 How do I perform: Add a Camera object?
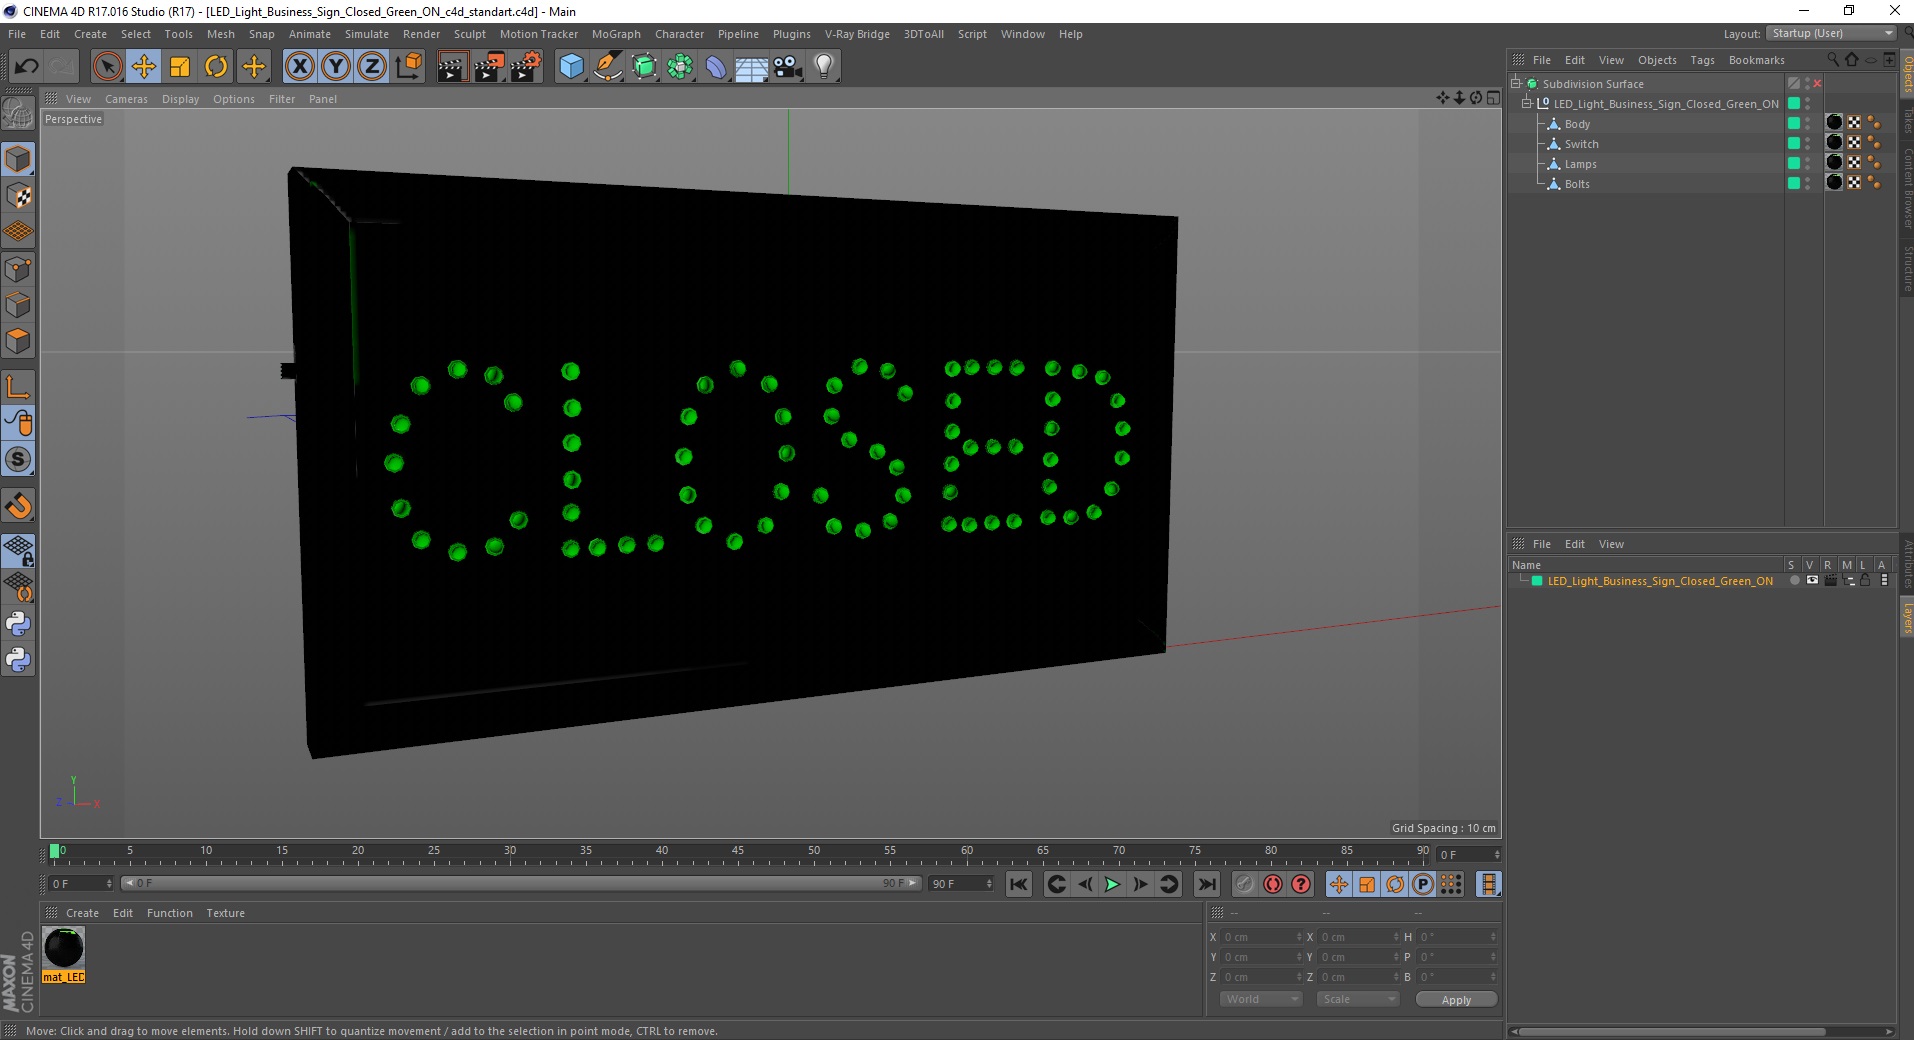788,66
